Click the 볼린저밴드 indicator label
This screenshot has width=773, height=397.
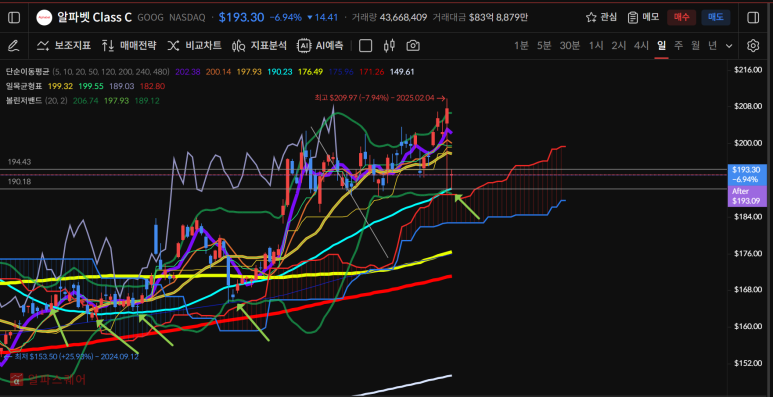24,101
